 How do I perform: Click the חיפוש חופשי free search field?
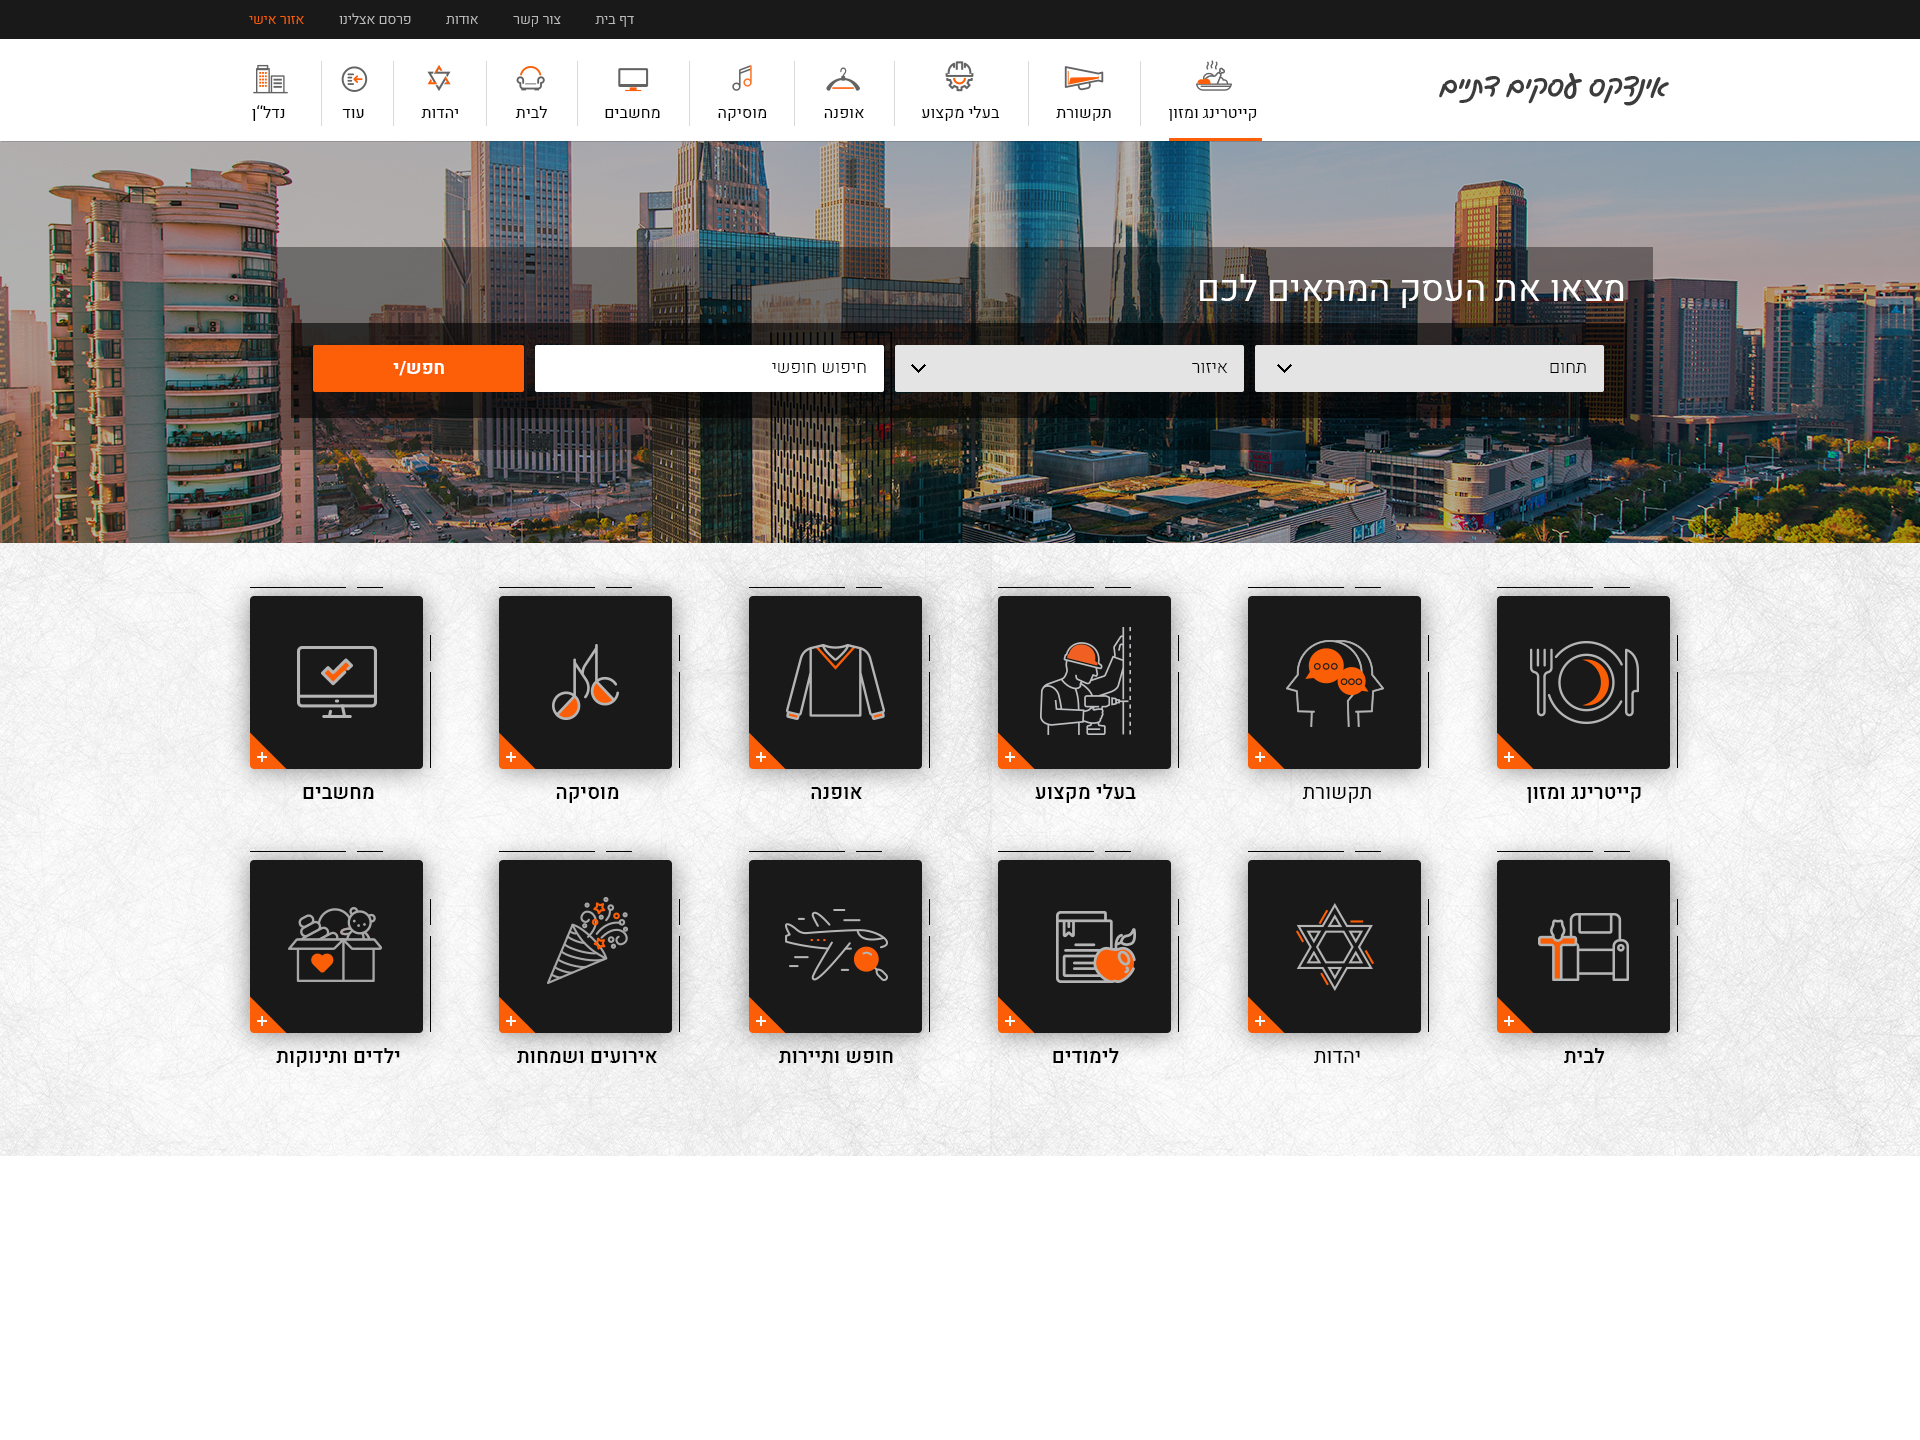pos(709,368)
